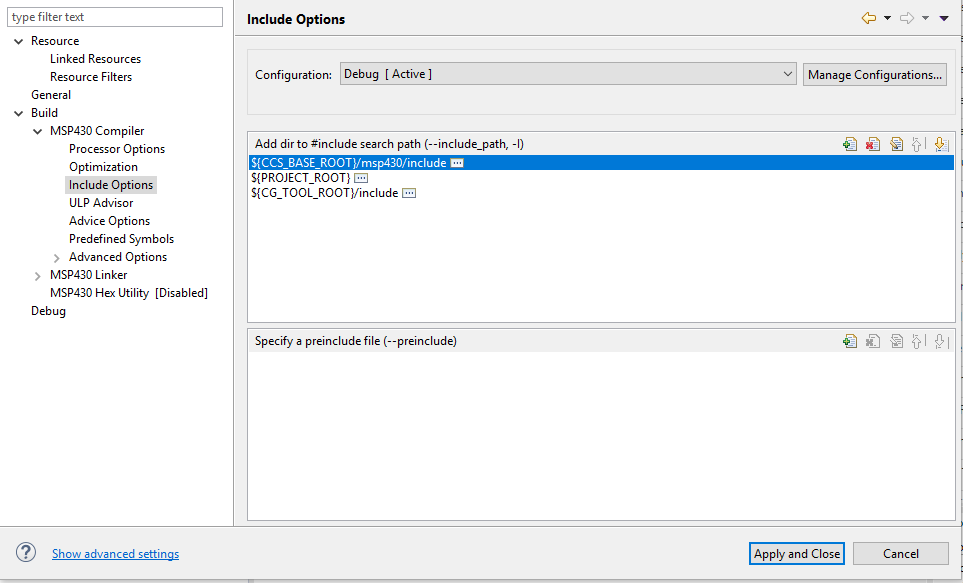This screenshot has width=963, height=583.
Task: Go back to previous preferences page
Action: [868, 18]
